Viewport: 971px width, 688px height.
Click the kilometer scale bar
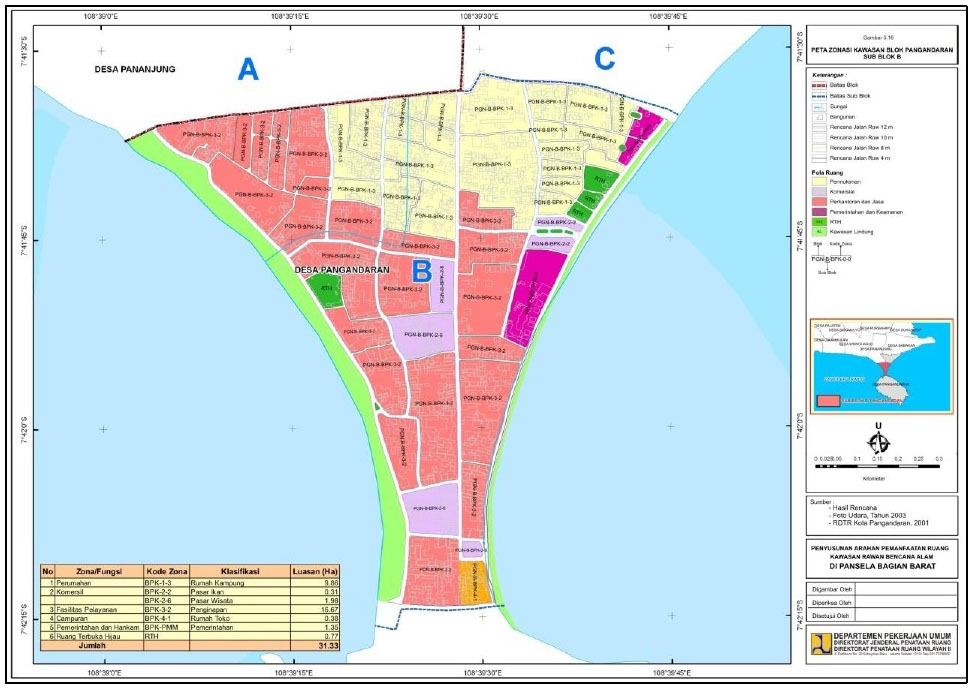(x=877, y=465)
